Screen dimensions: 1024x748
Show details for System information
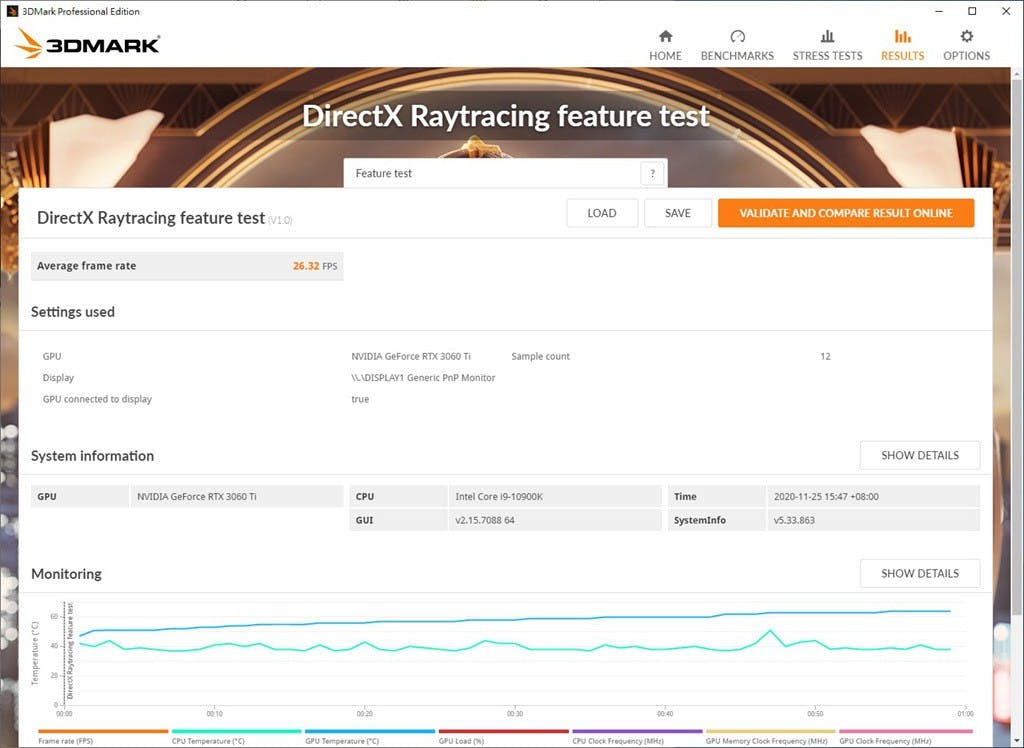pos(919,455)
